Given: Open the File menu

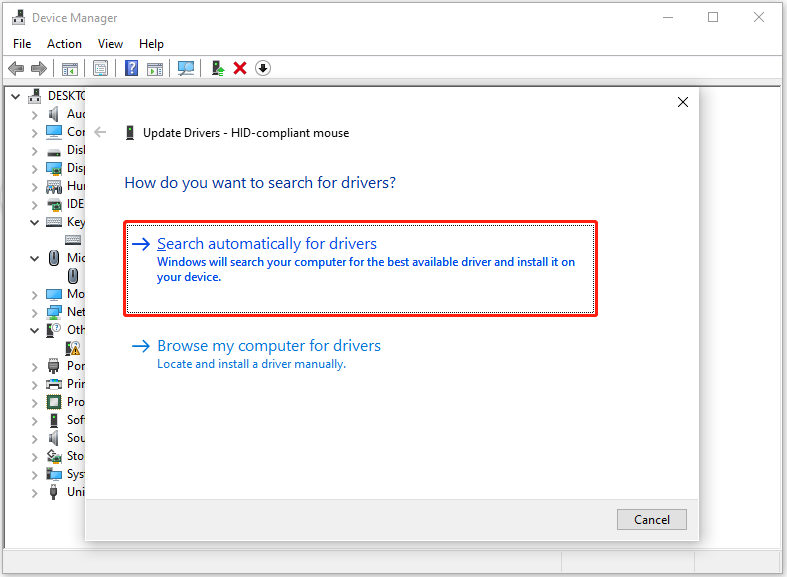Looking at the screenshot, I should coord(22,44).
